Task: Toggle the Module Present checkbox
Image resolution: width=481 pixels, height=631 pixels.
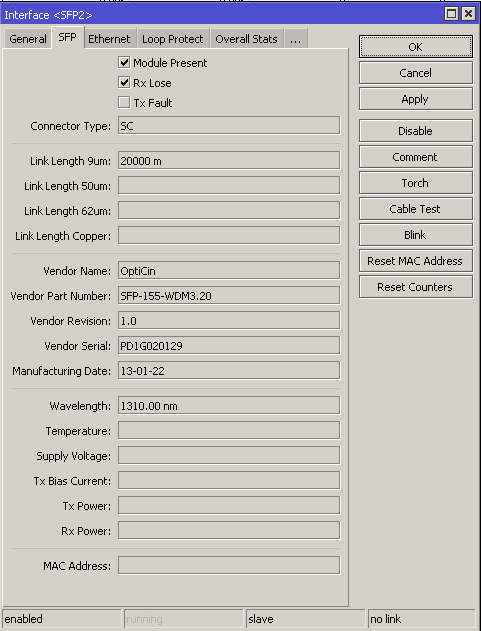Action: pos(124,62)
